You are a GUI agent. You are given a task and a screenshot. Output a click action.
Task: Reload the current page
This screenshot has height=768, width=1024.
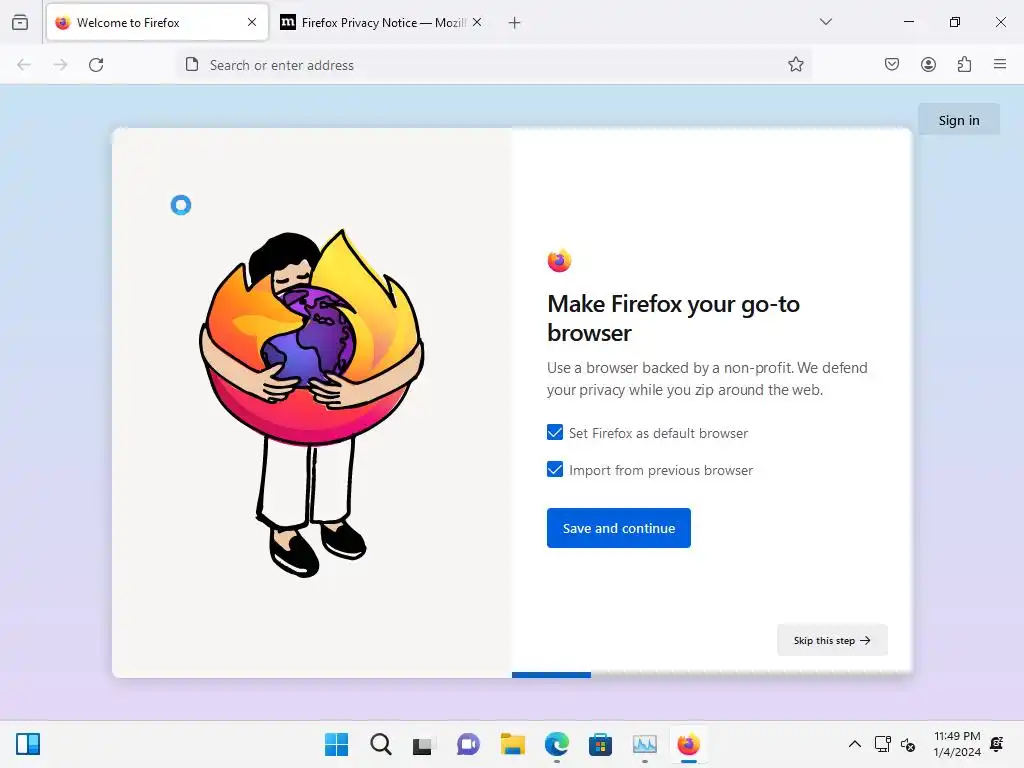(96, 65)
